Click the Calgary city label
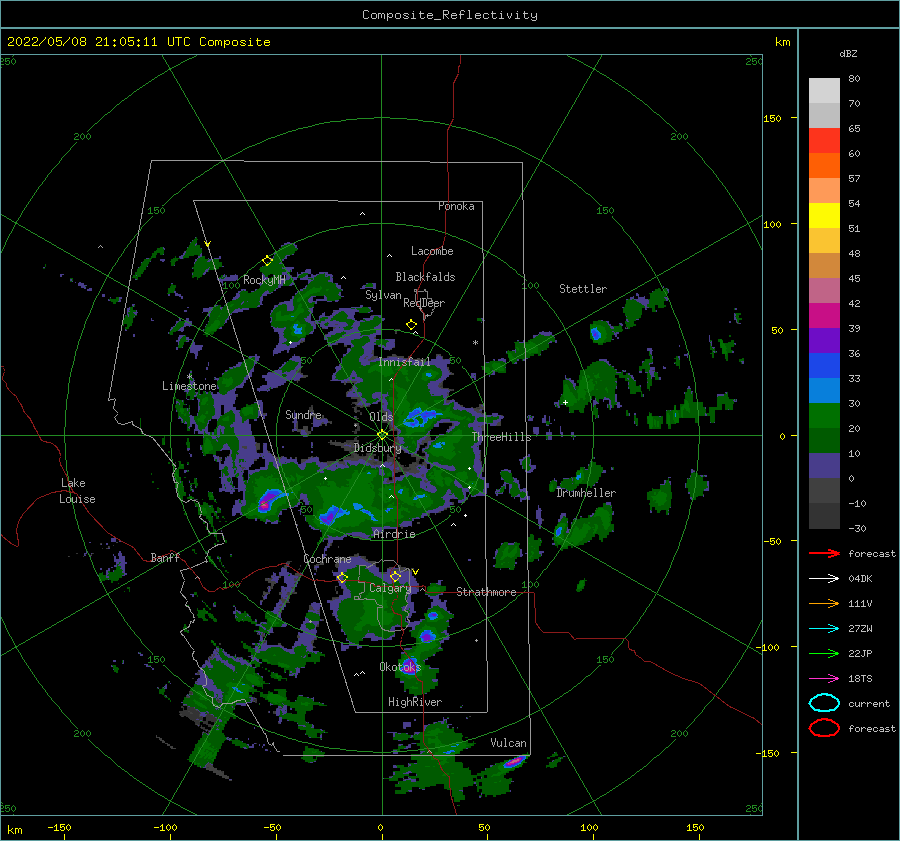 (390, 588)
